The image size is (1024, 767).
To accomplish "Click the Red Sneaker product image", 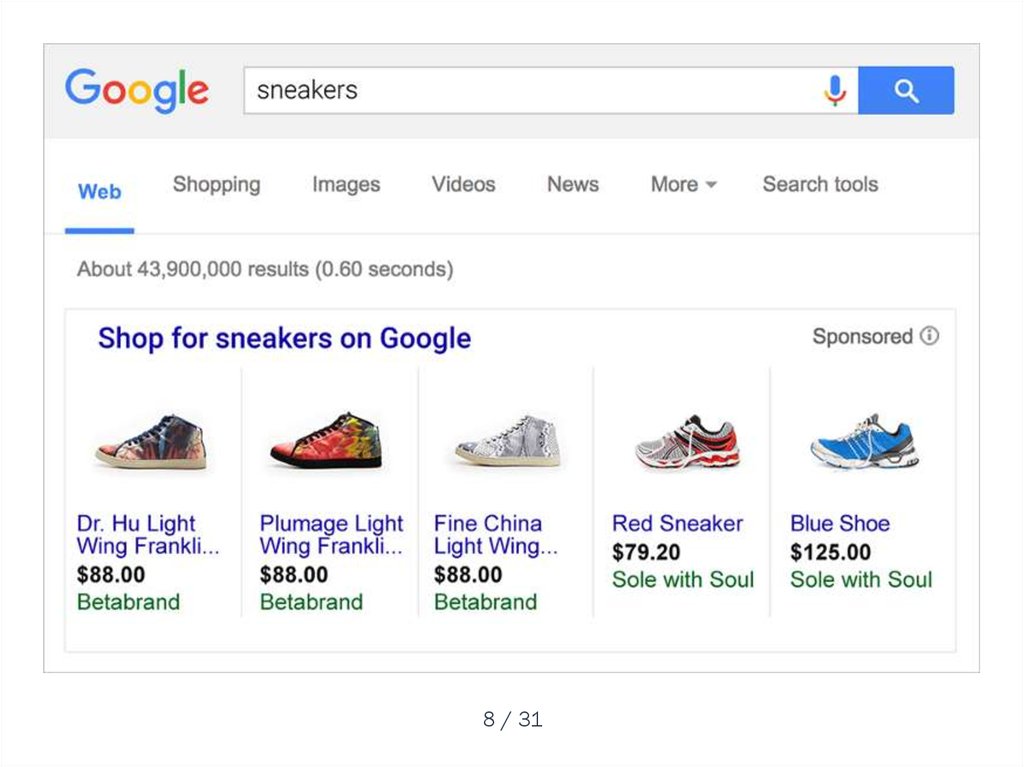I will pyautogui.click(x=687, y=442).
